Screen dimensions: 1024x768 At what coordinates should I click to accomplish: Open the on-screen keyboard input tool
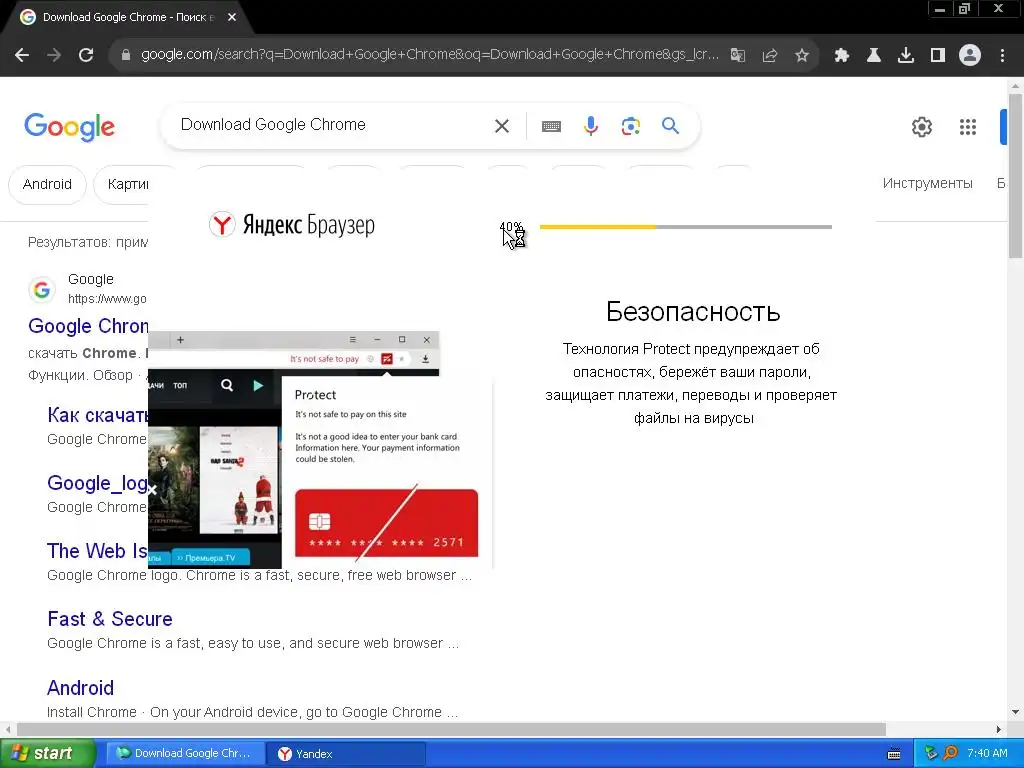click(x=551, y=126)
